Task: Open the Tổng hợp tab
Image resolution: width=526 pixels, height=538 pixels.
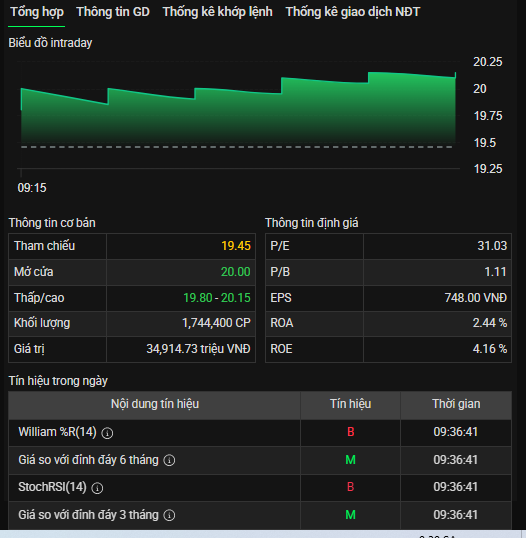Action: 37,12
